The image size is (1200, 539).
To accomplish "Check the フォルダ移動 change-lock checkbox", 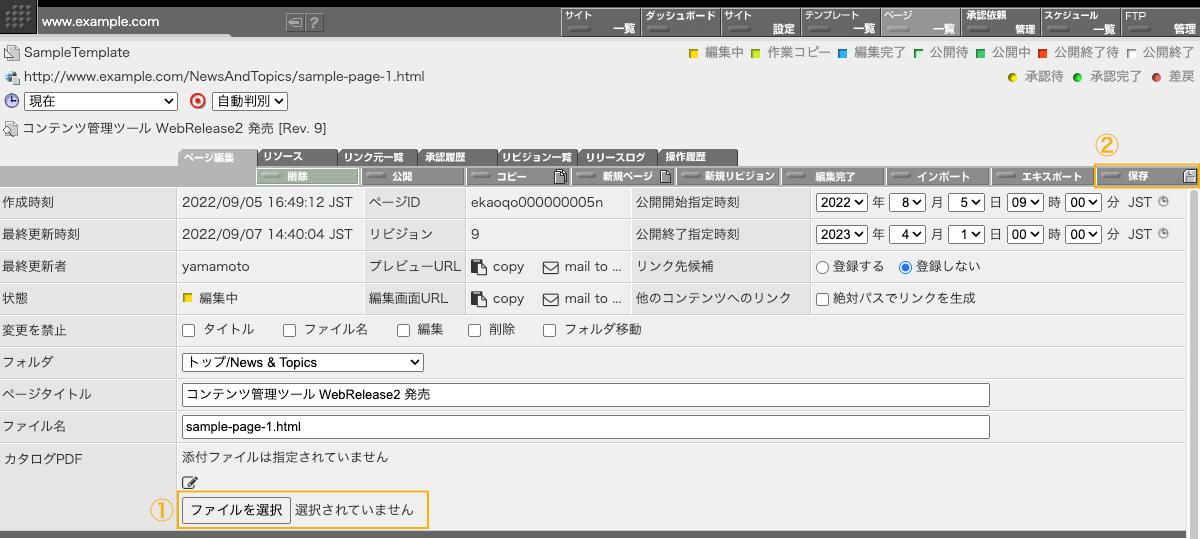I will point(550,330).
